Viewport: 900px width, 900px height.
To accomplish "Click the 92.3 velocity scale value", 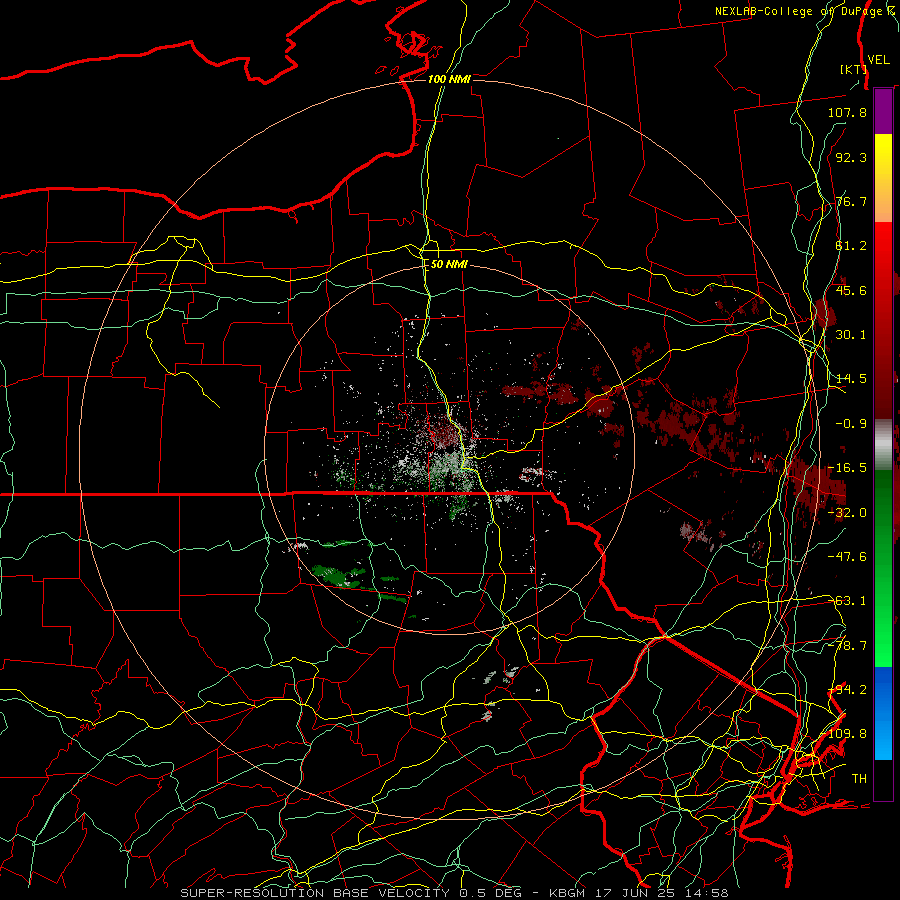I will point(851,157).
